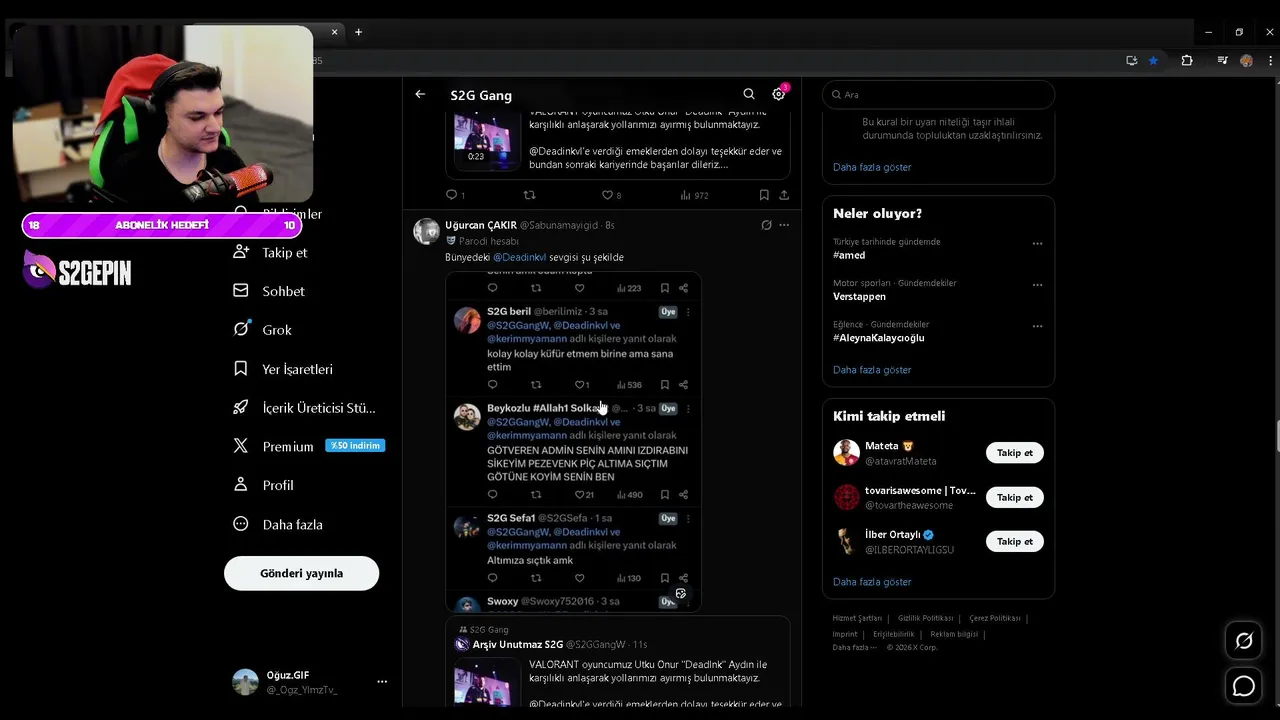Share the top post with 972 views
This screenshot has height=720, width=1280.
point(784,195)
